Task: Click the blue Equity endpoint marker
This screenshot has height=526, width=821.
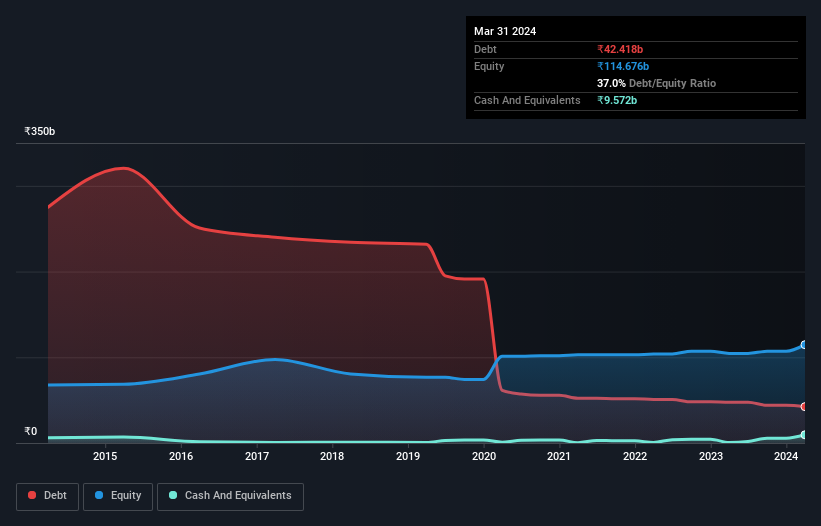Action: (804, 344)
